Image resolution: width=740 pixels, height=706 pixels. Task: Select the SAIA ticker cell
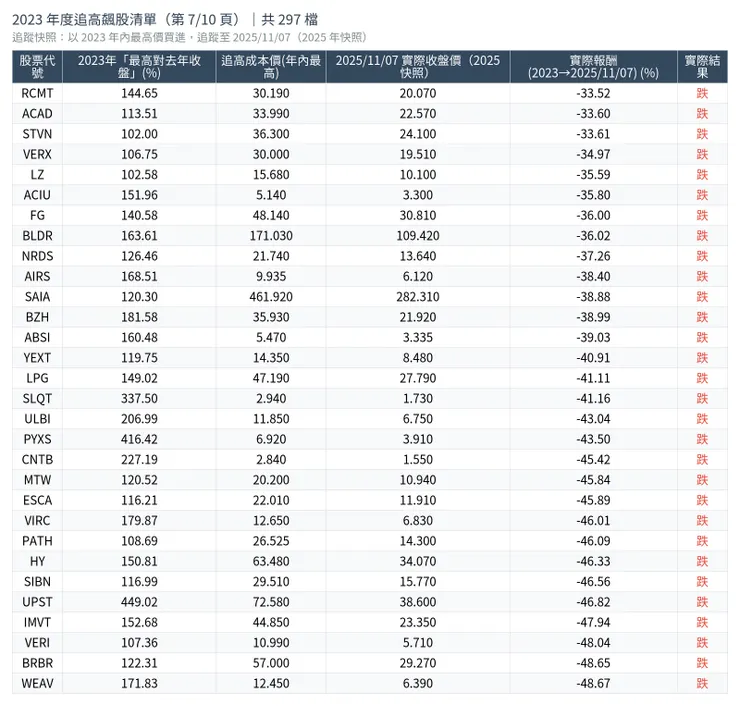tap(37, 297)
